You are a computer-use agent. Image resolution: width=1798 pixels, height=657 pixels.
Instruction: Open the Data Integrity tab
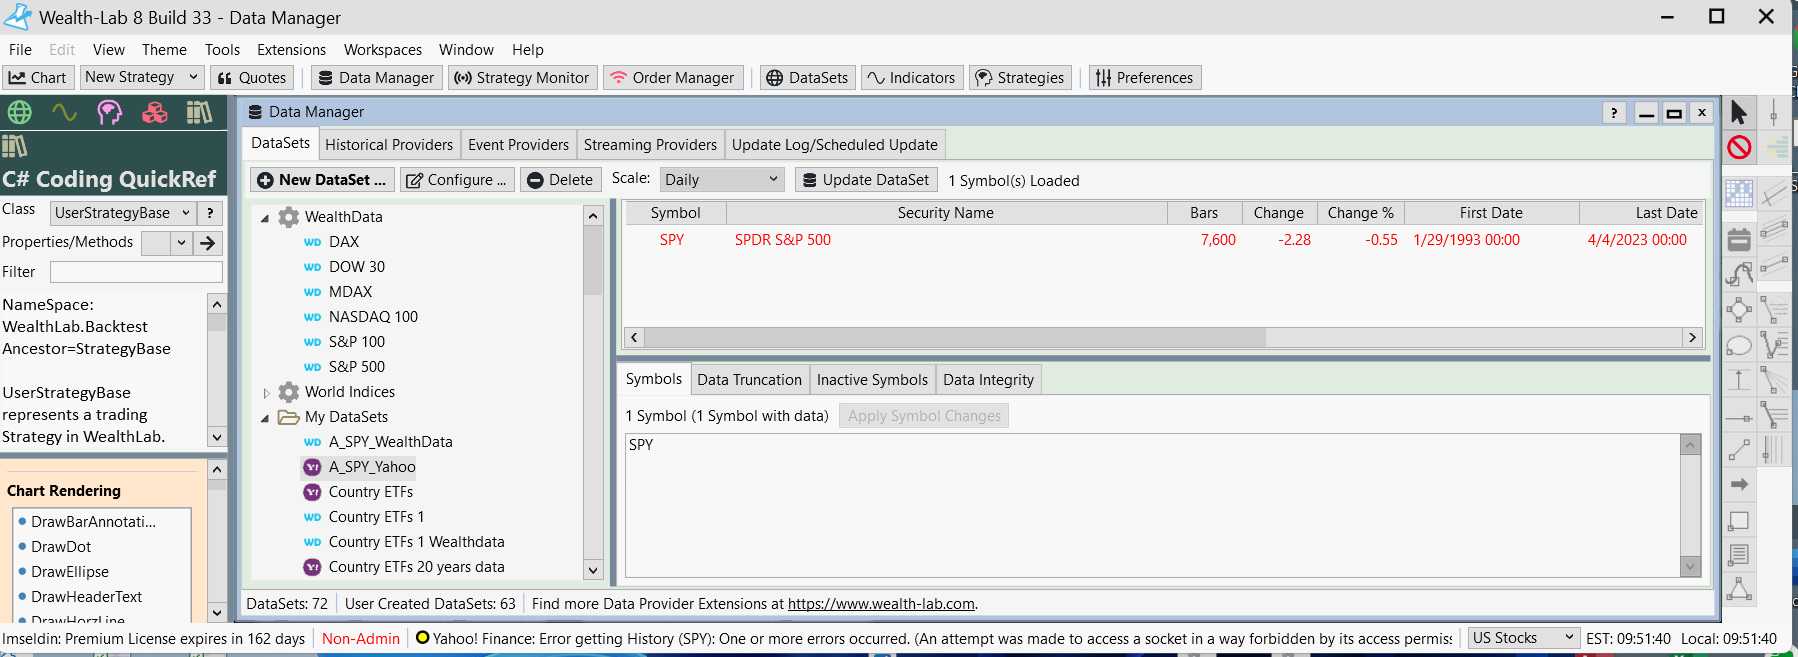[988, 380]
